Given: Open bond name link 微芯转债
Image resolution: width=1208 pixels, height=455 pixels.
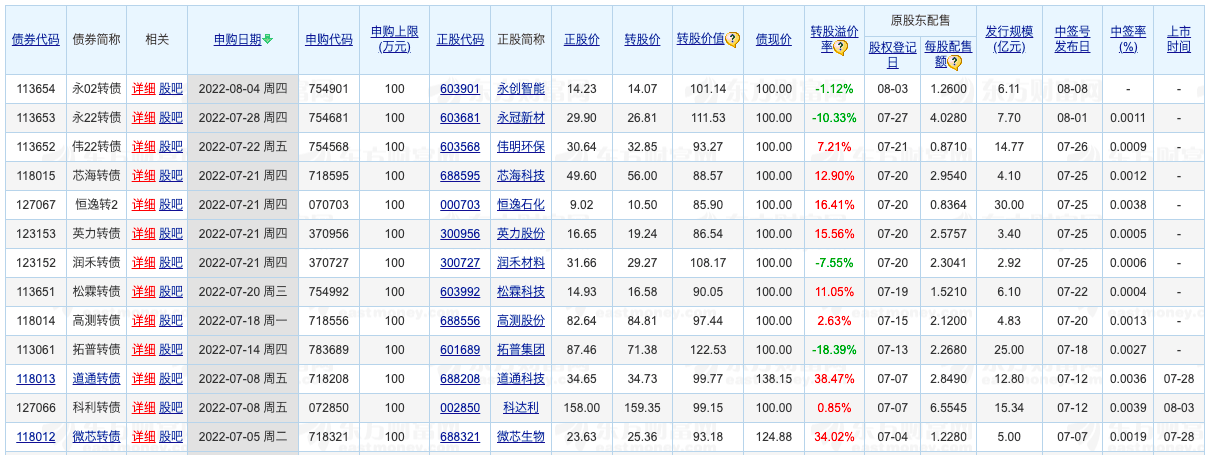Looking at the screenshot, I should pyautogui.click(x=97, y=437).
